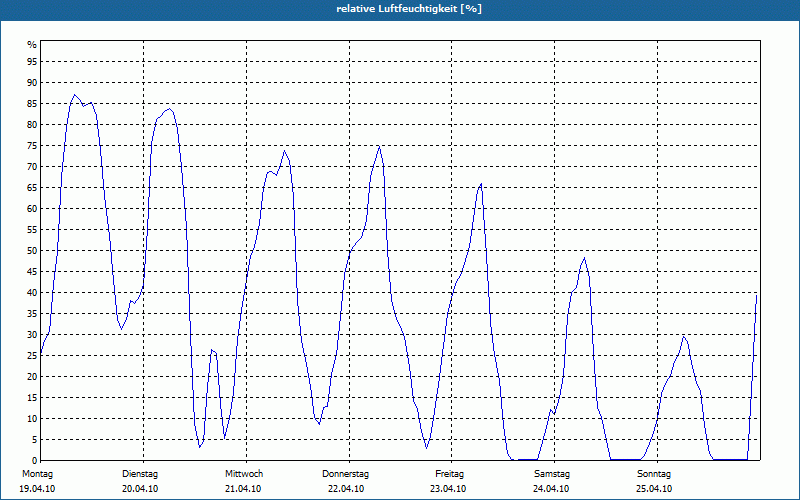
Task: Click the y-axis value 80
Action: 32,124
